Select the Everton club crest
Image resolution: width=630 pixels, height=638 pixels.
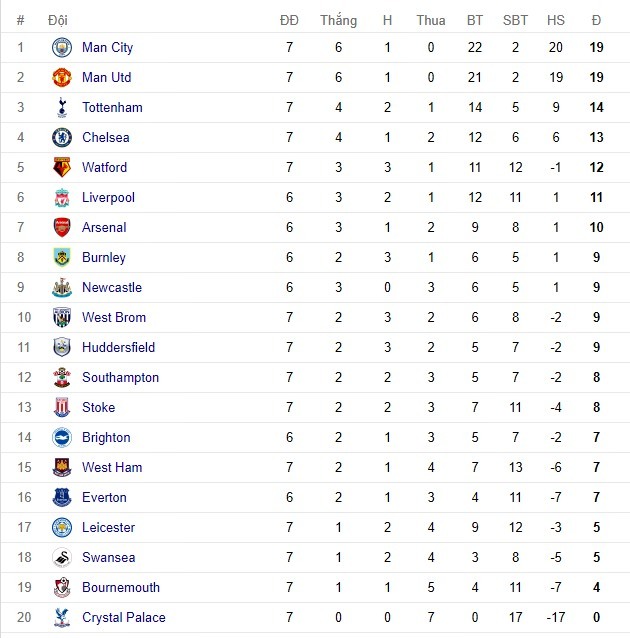tap(62, 497)
